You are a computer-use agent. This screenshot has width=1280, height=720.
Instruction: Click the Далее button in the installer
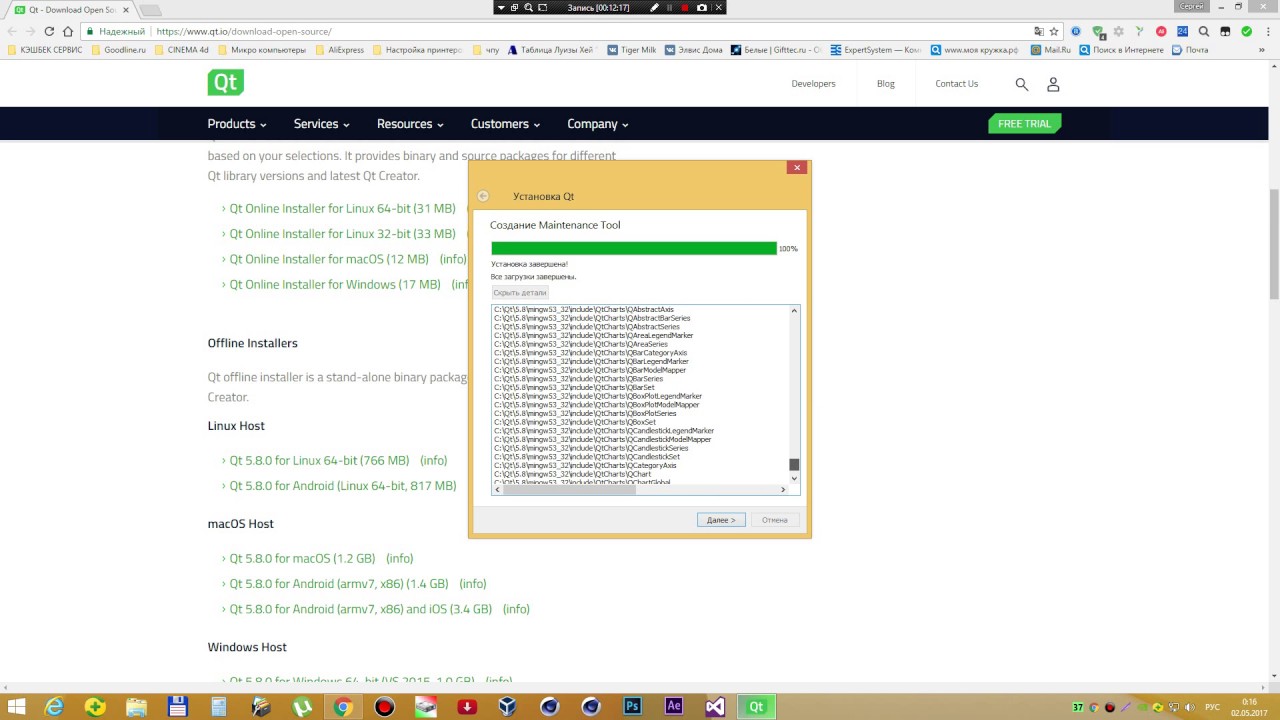click(x=721, y=520)
